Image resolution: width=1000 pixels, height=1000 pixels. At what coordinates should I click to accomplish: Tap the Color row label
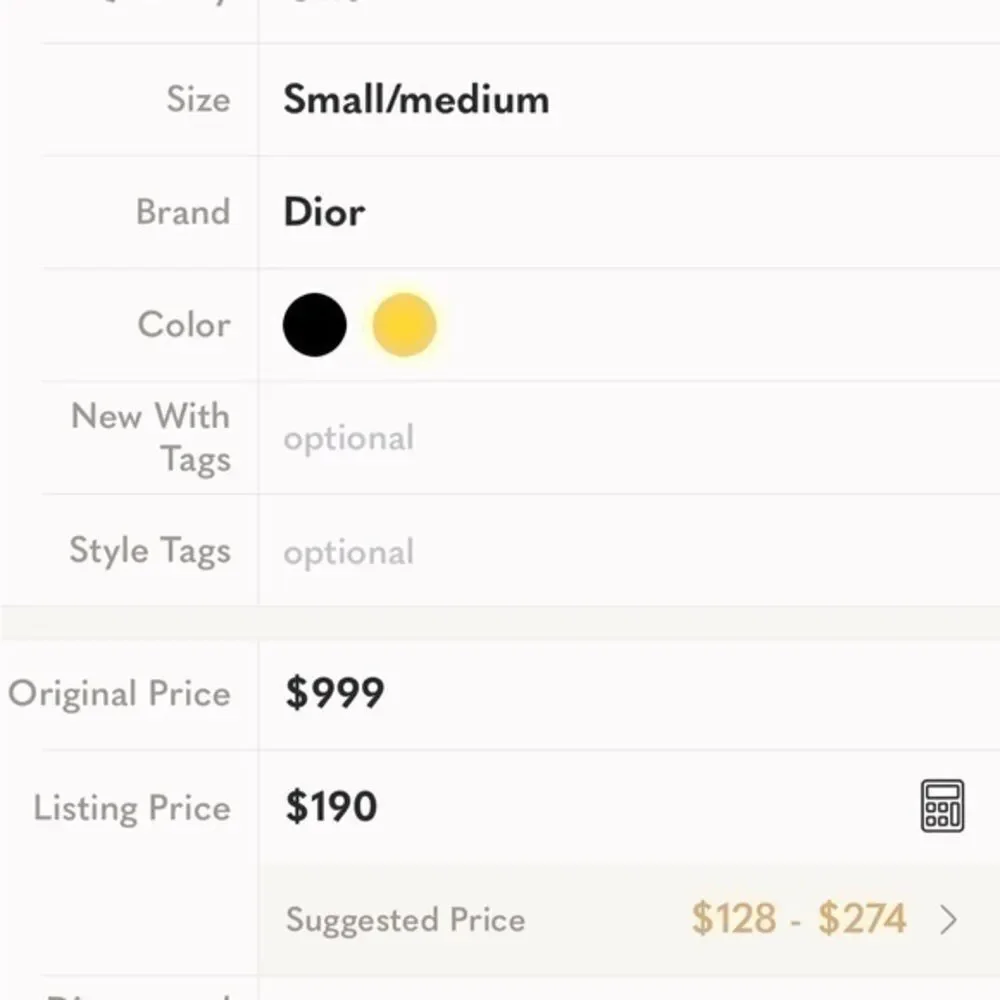pos(184,325)
